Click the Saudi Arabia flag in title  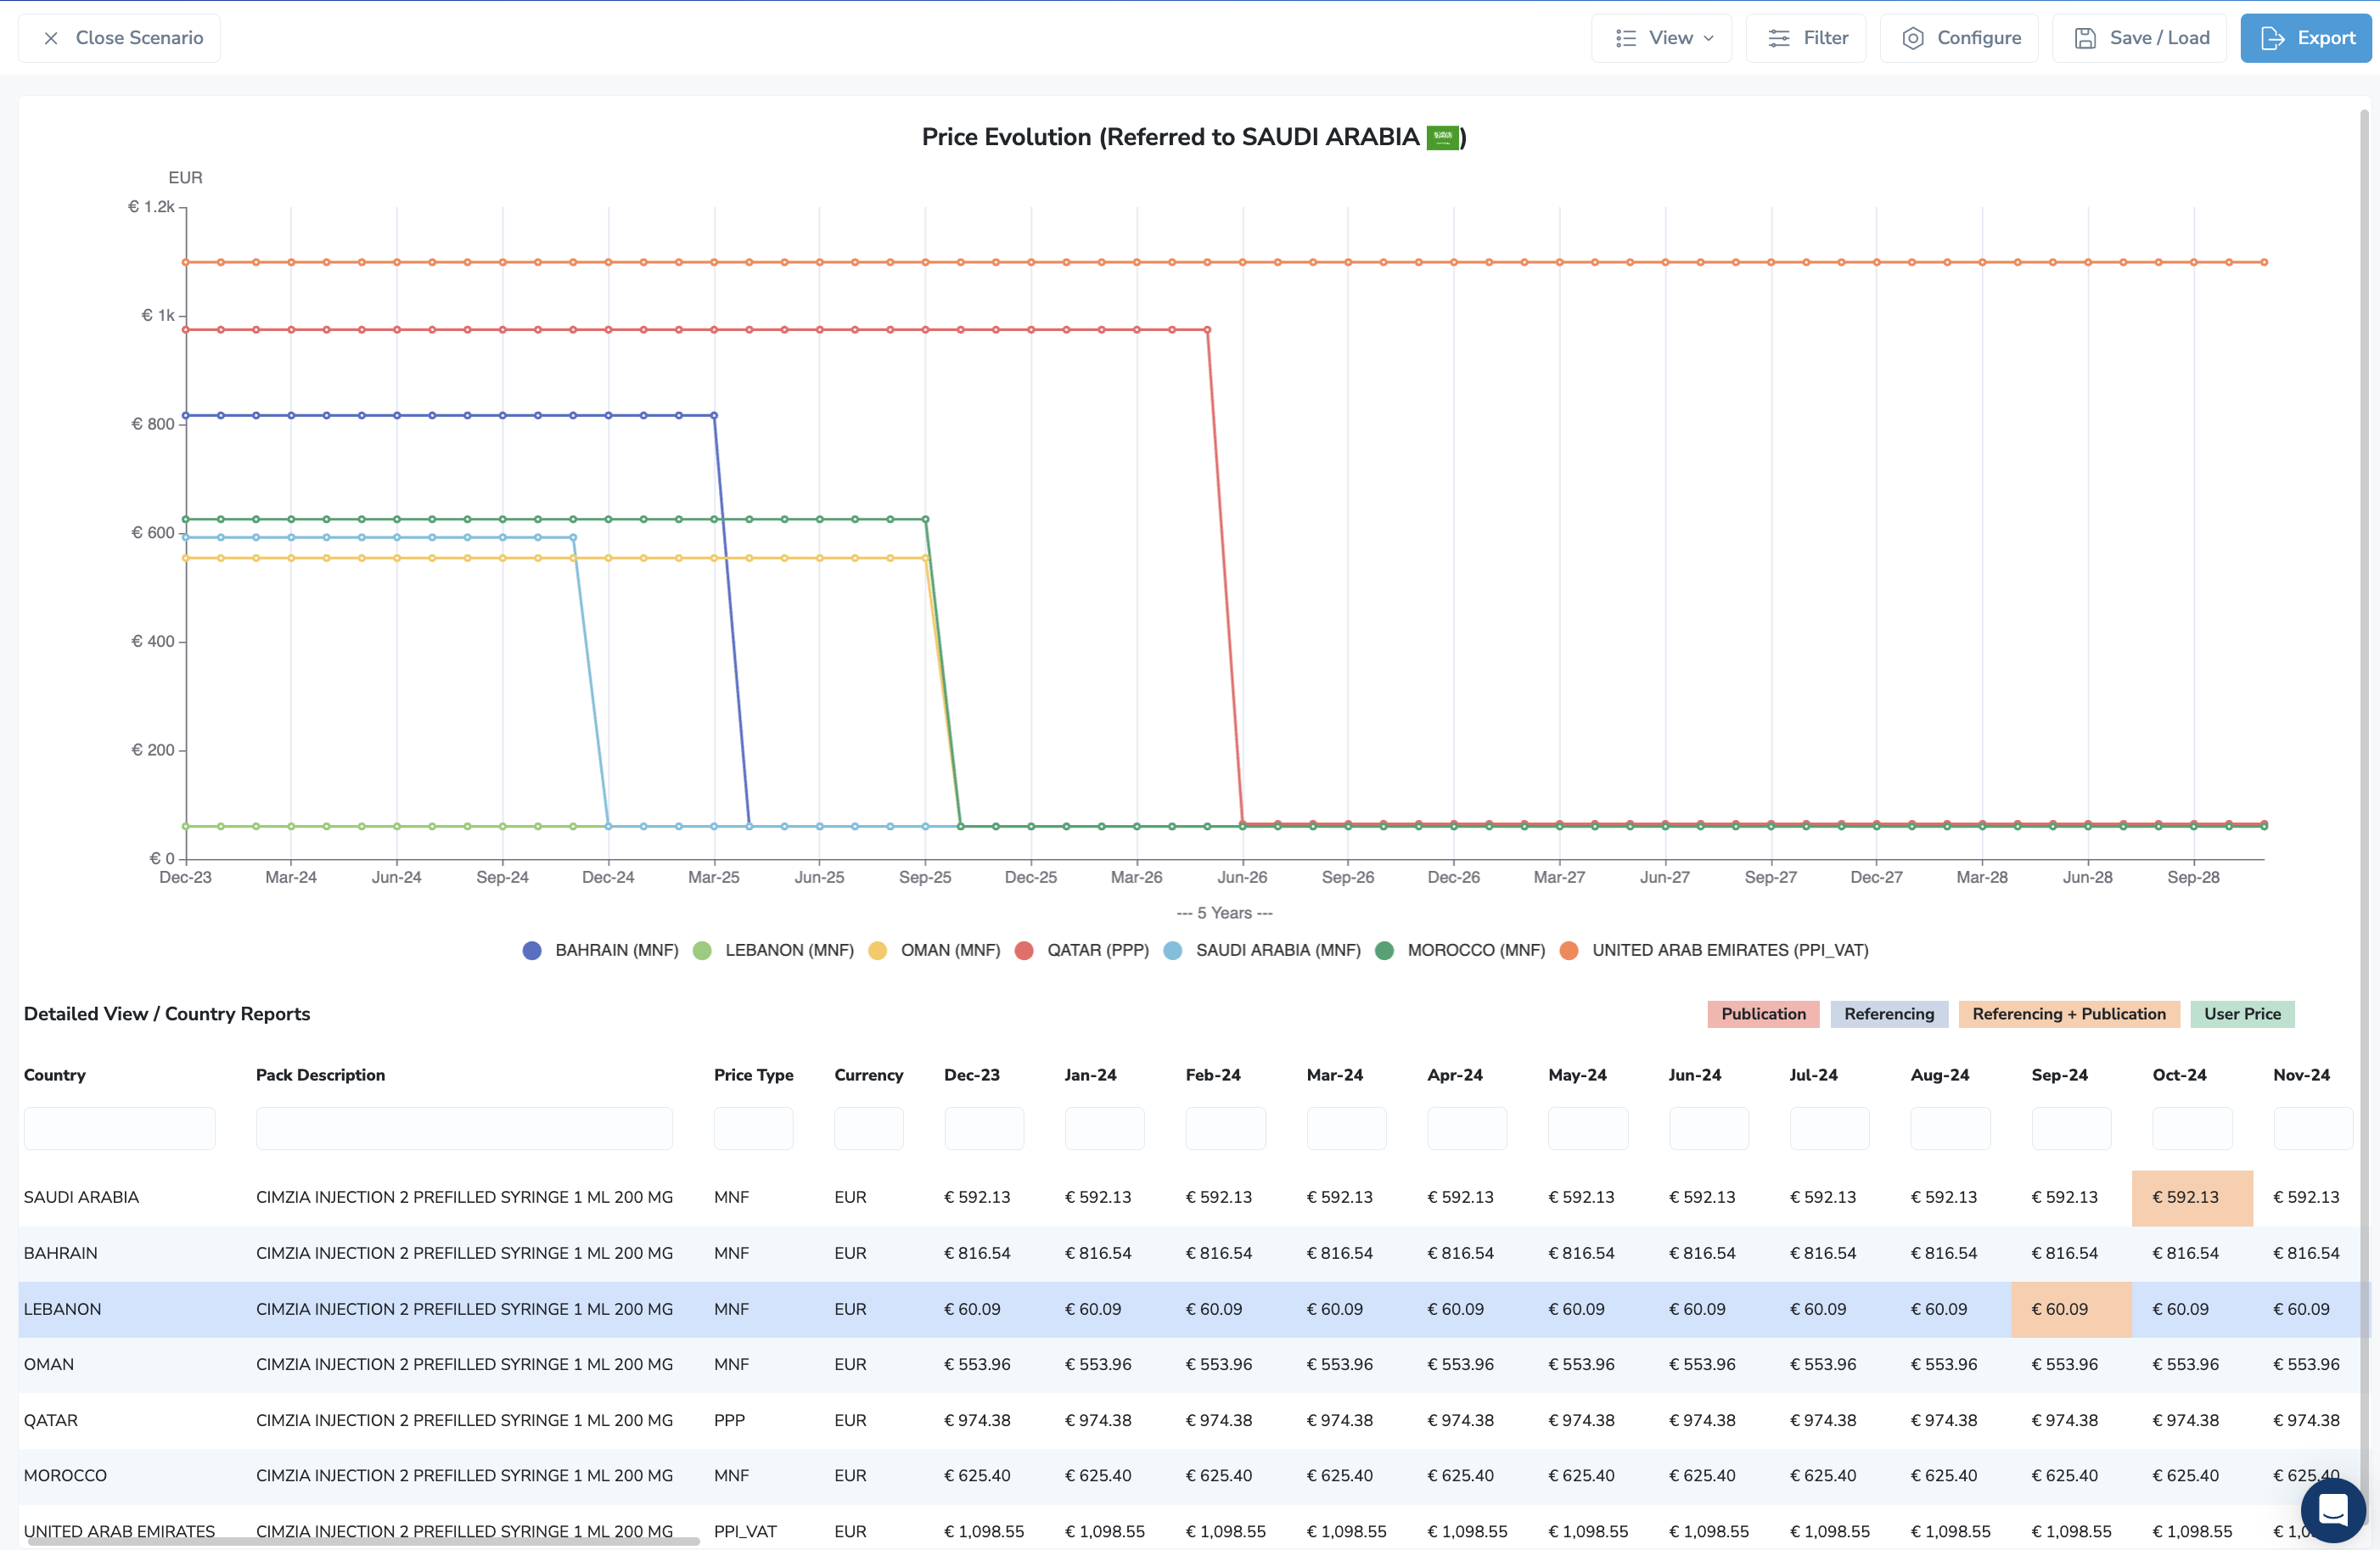pos(1442,137)
